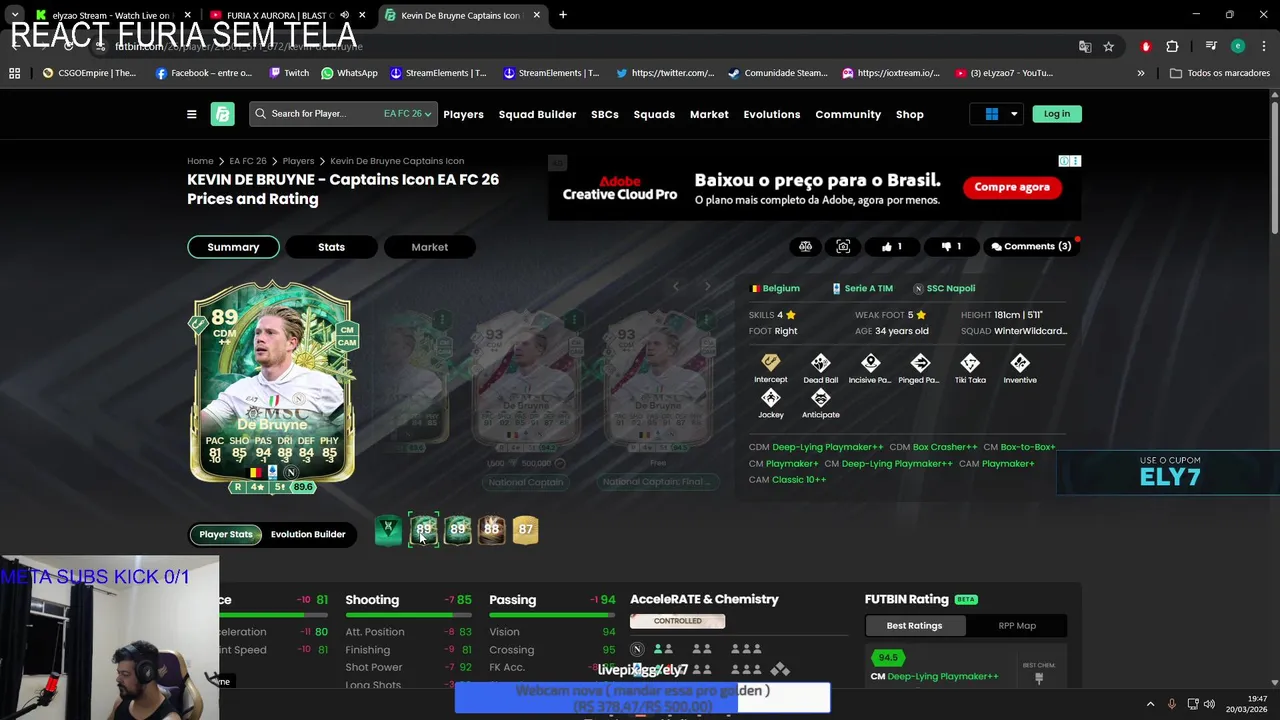Bookmark this page with the star icon
The image size is (1280, 720).
(x=1109, y=46)
